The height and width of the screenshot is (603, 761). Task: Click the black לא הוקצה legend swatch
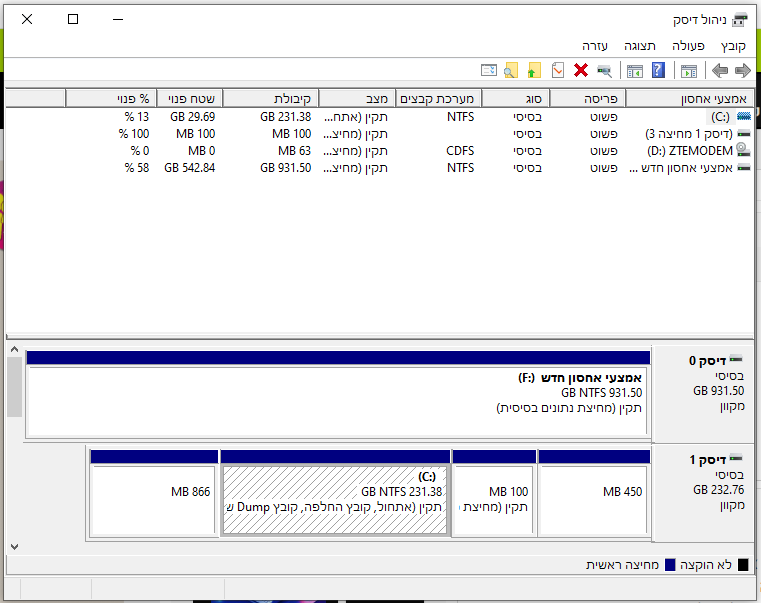(743, 565)
